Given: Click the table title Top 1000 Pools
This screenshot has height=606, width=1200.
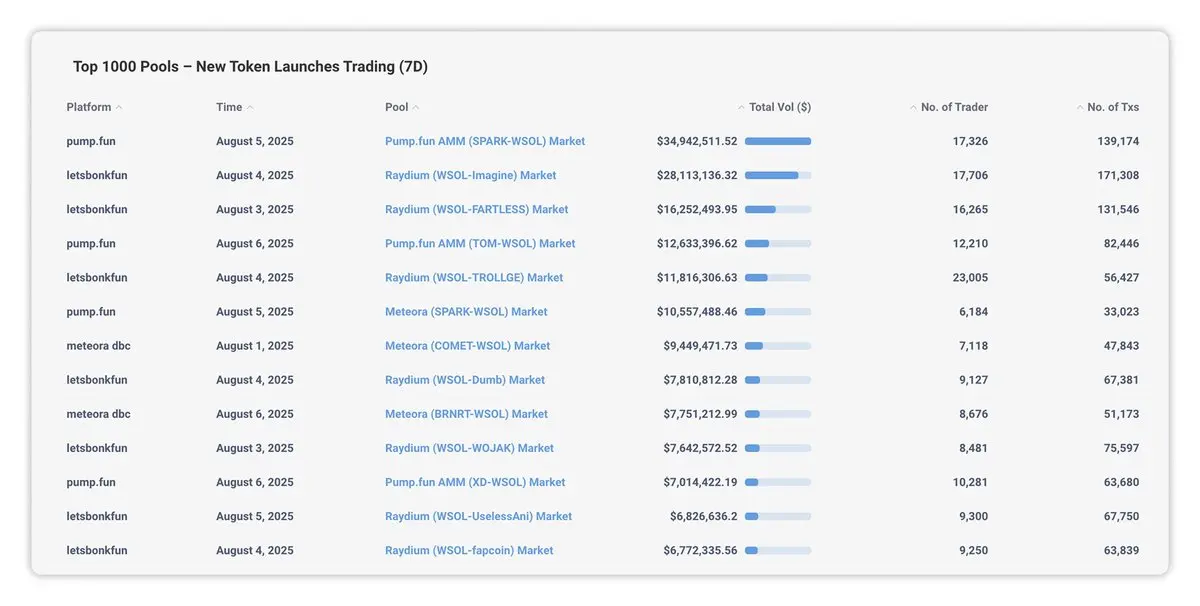Looking at the screenshot, I should tap(250, 67).
